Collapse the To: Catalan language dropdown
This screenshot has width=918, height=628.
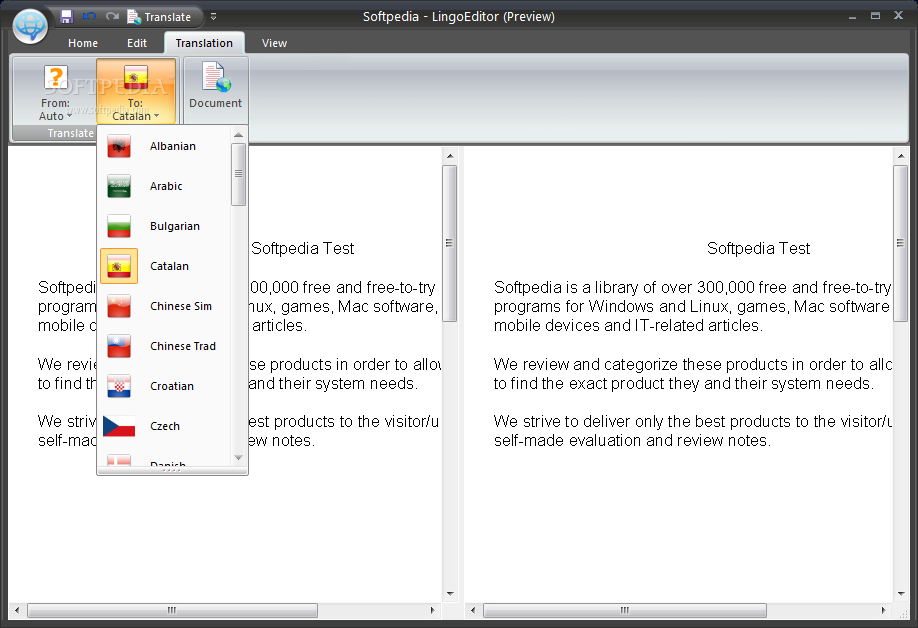tap(136, 91)
